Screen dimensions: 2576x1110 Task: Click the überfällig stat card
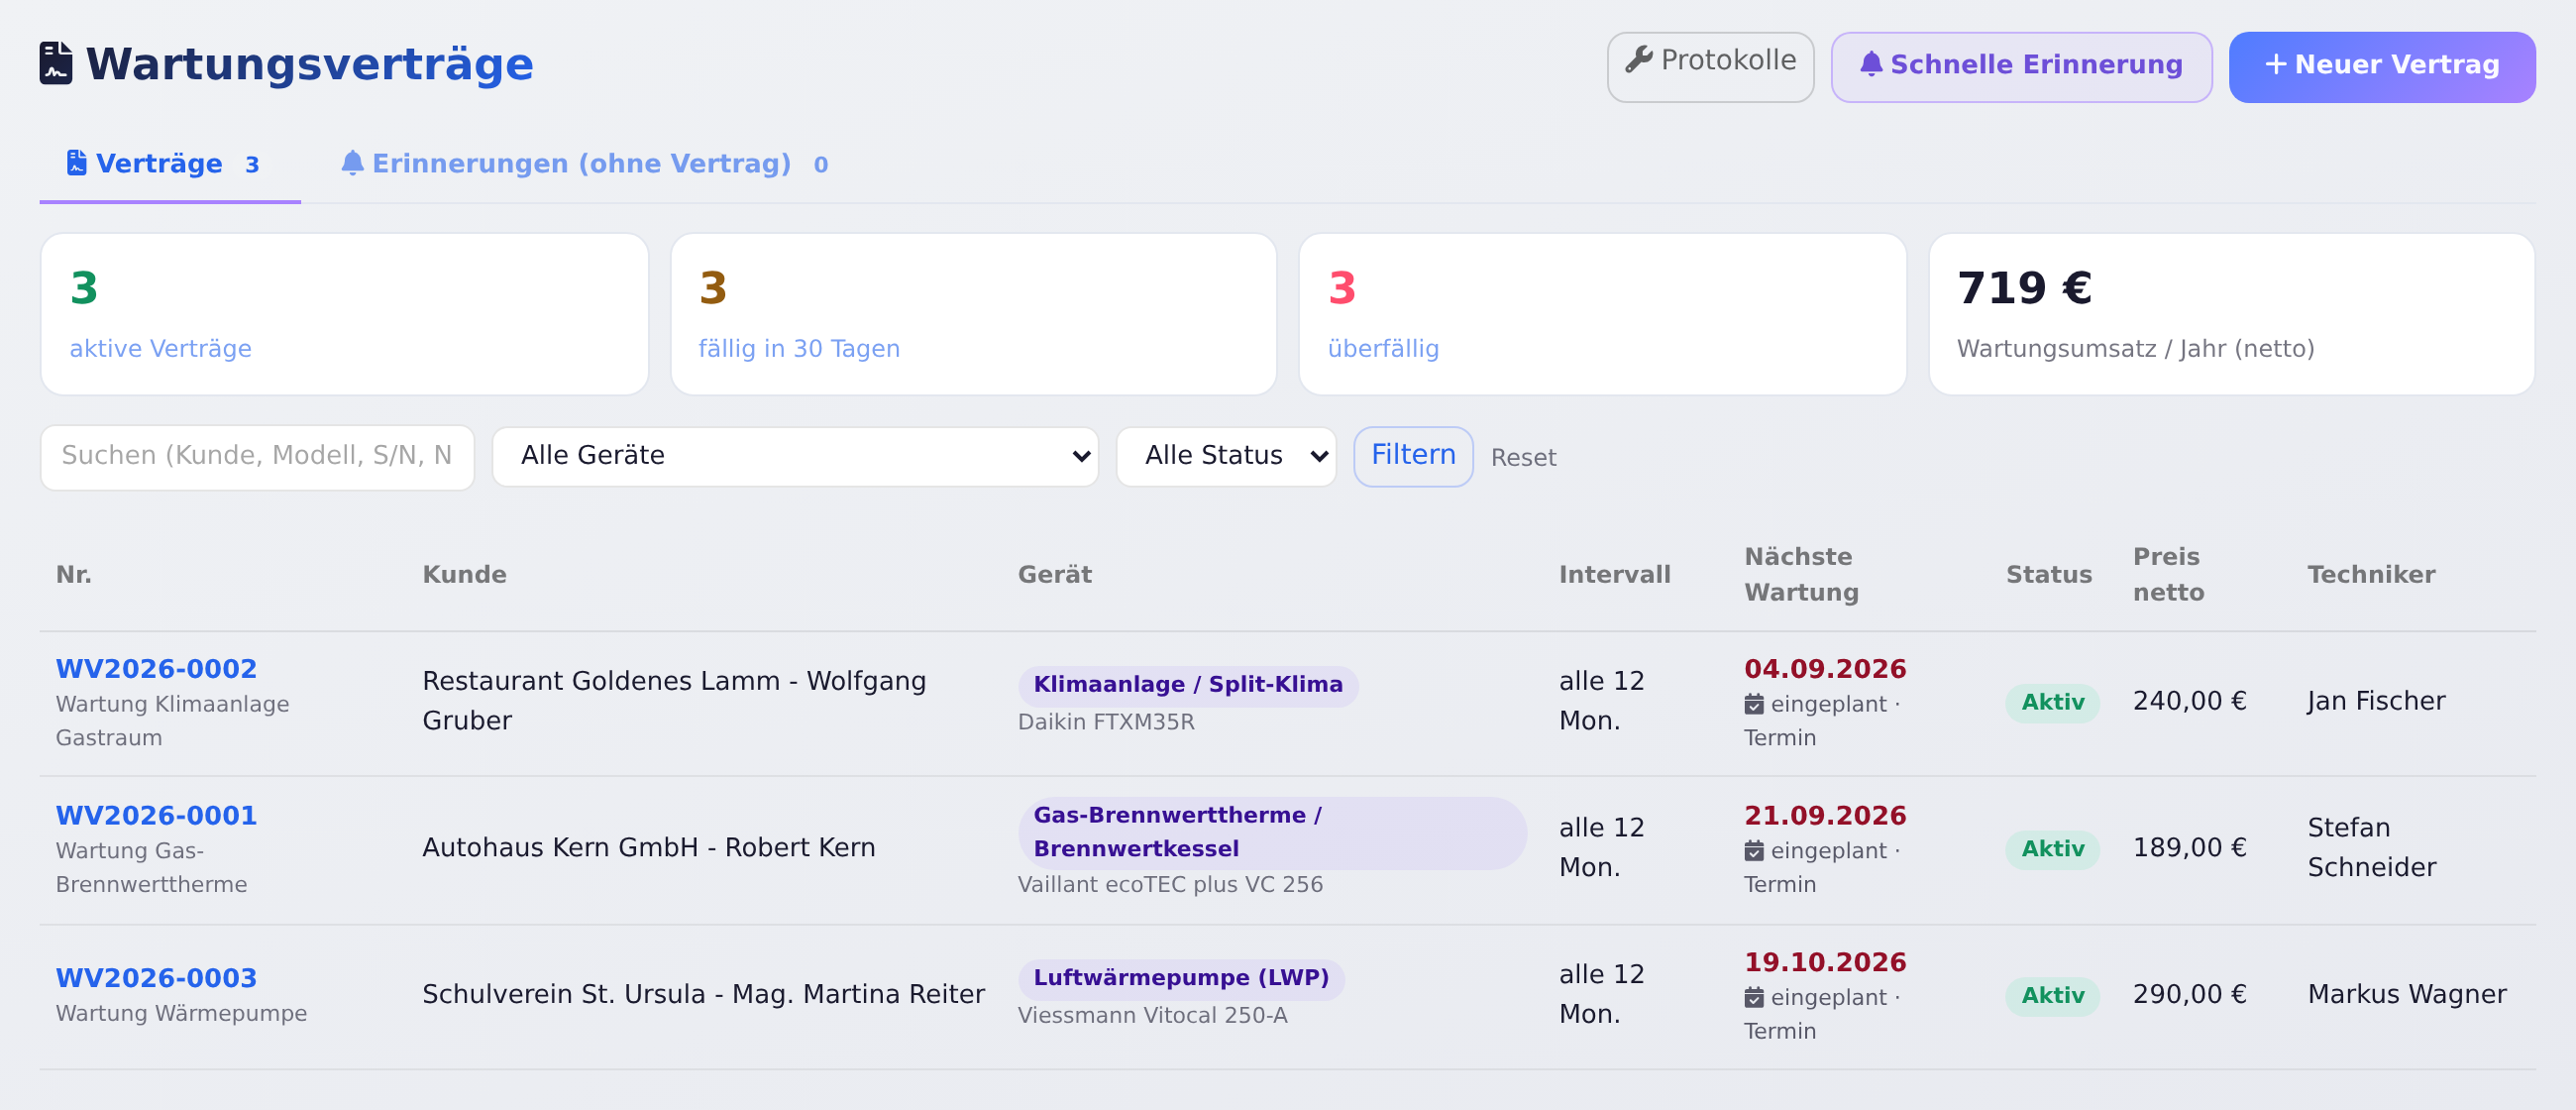click(x=1603, y=315)
